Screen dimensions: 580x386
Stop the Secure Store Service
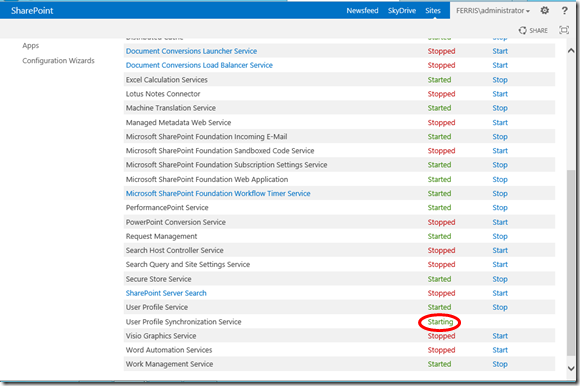(500, 279)
